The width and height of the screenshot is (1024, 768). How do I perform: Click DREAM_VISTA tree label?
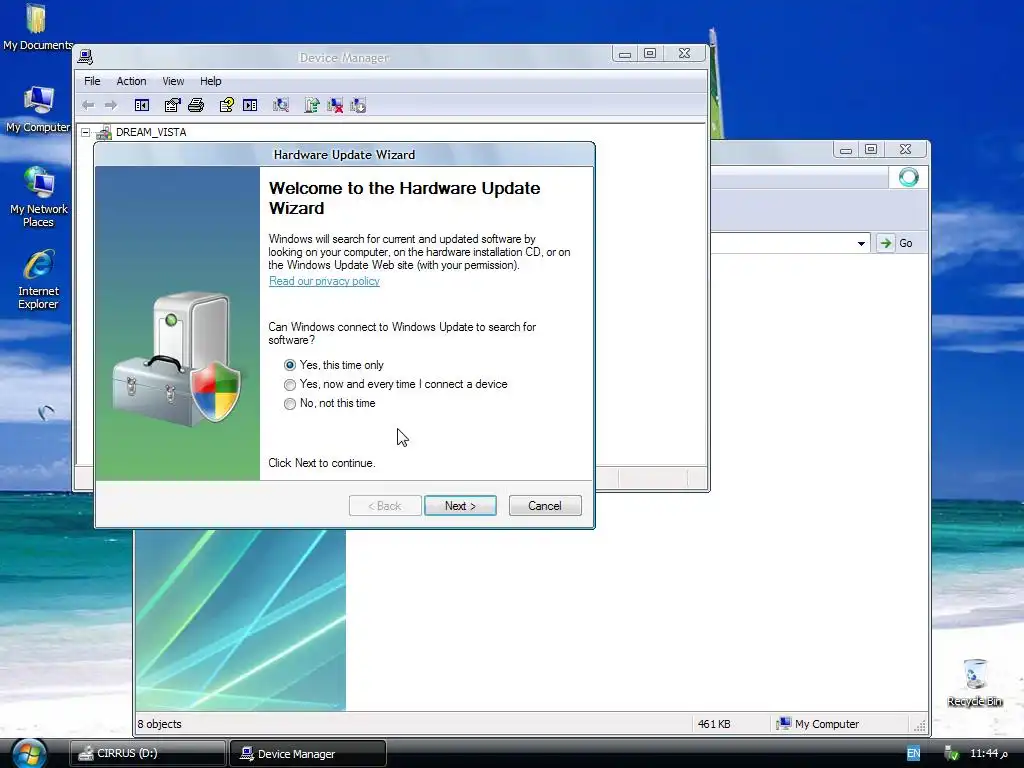151,133
